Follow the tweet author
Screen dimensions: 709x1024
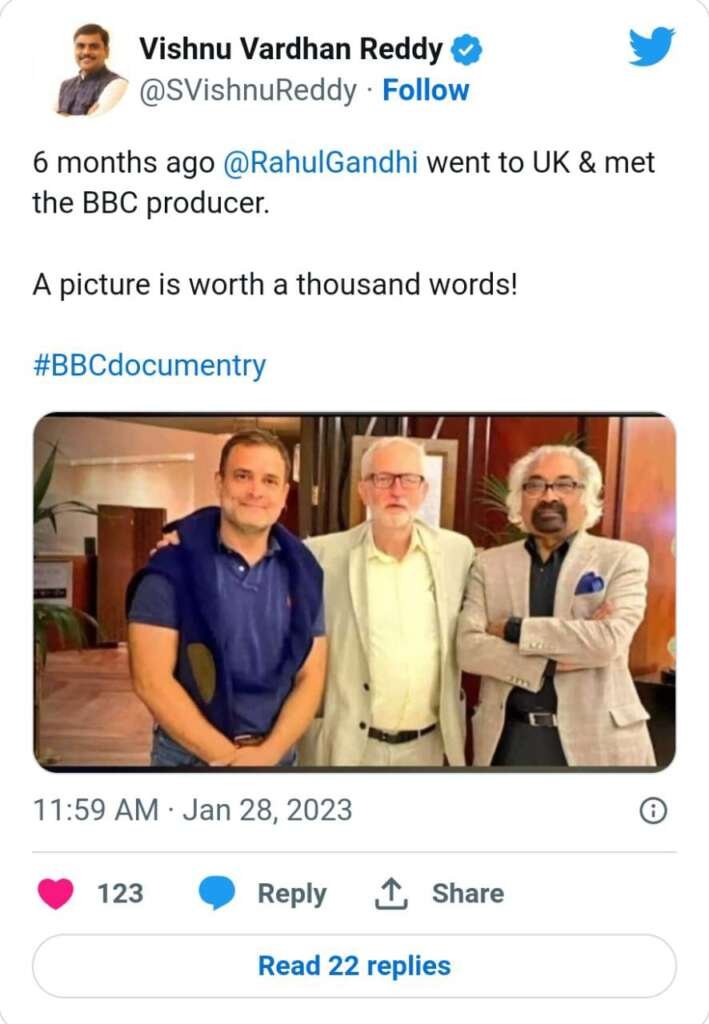pyautogui.click(x=426, y=90)
